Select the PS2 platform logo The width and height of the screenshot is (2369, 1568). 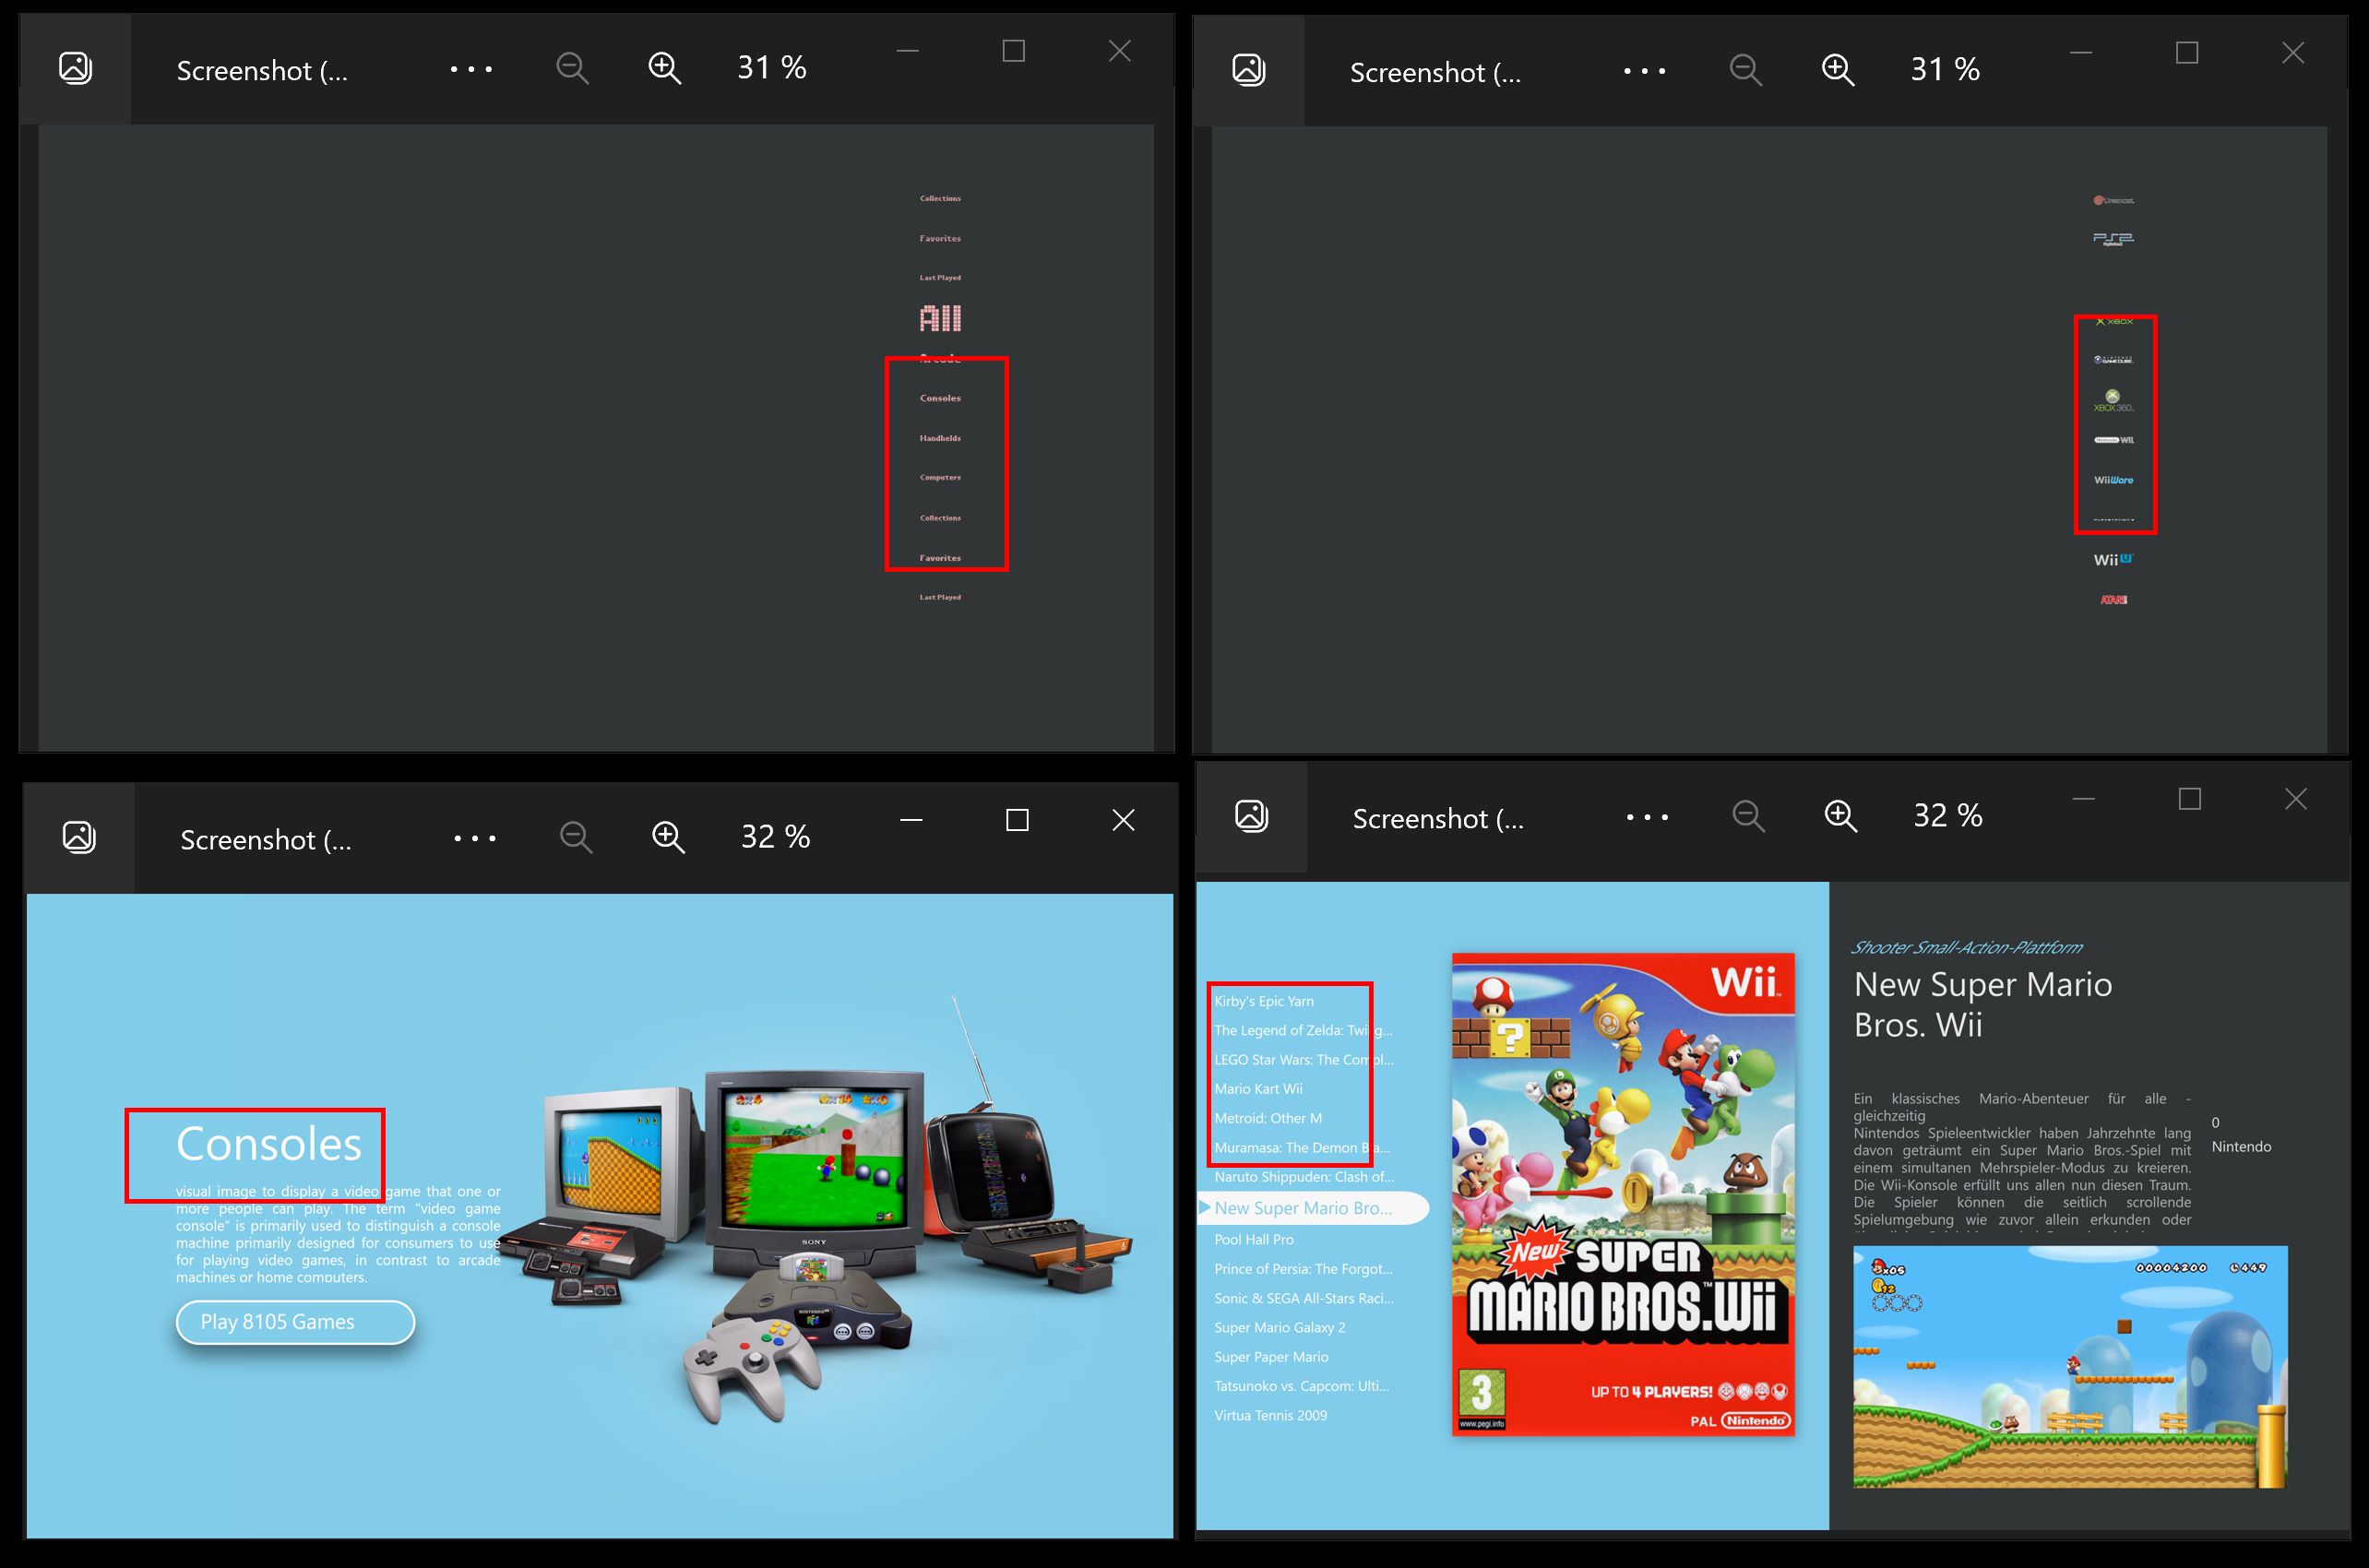click(x=2113, y=239)
